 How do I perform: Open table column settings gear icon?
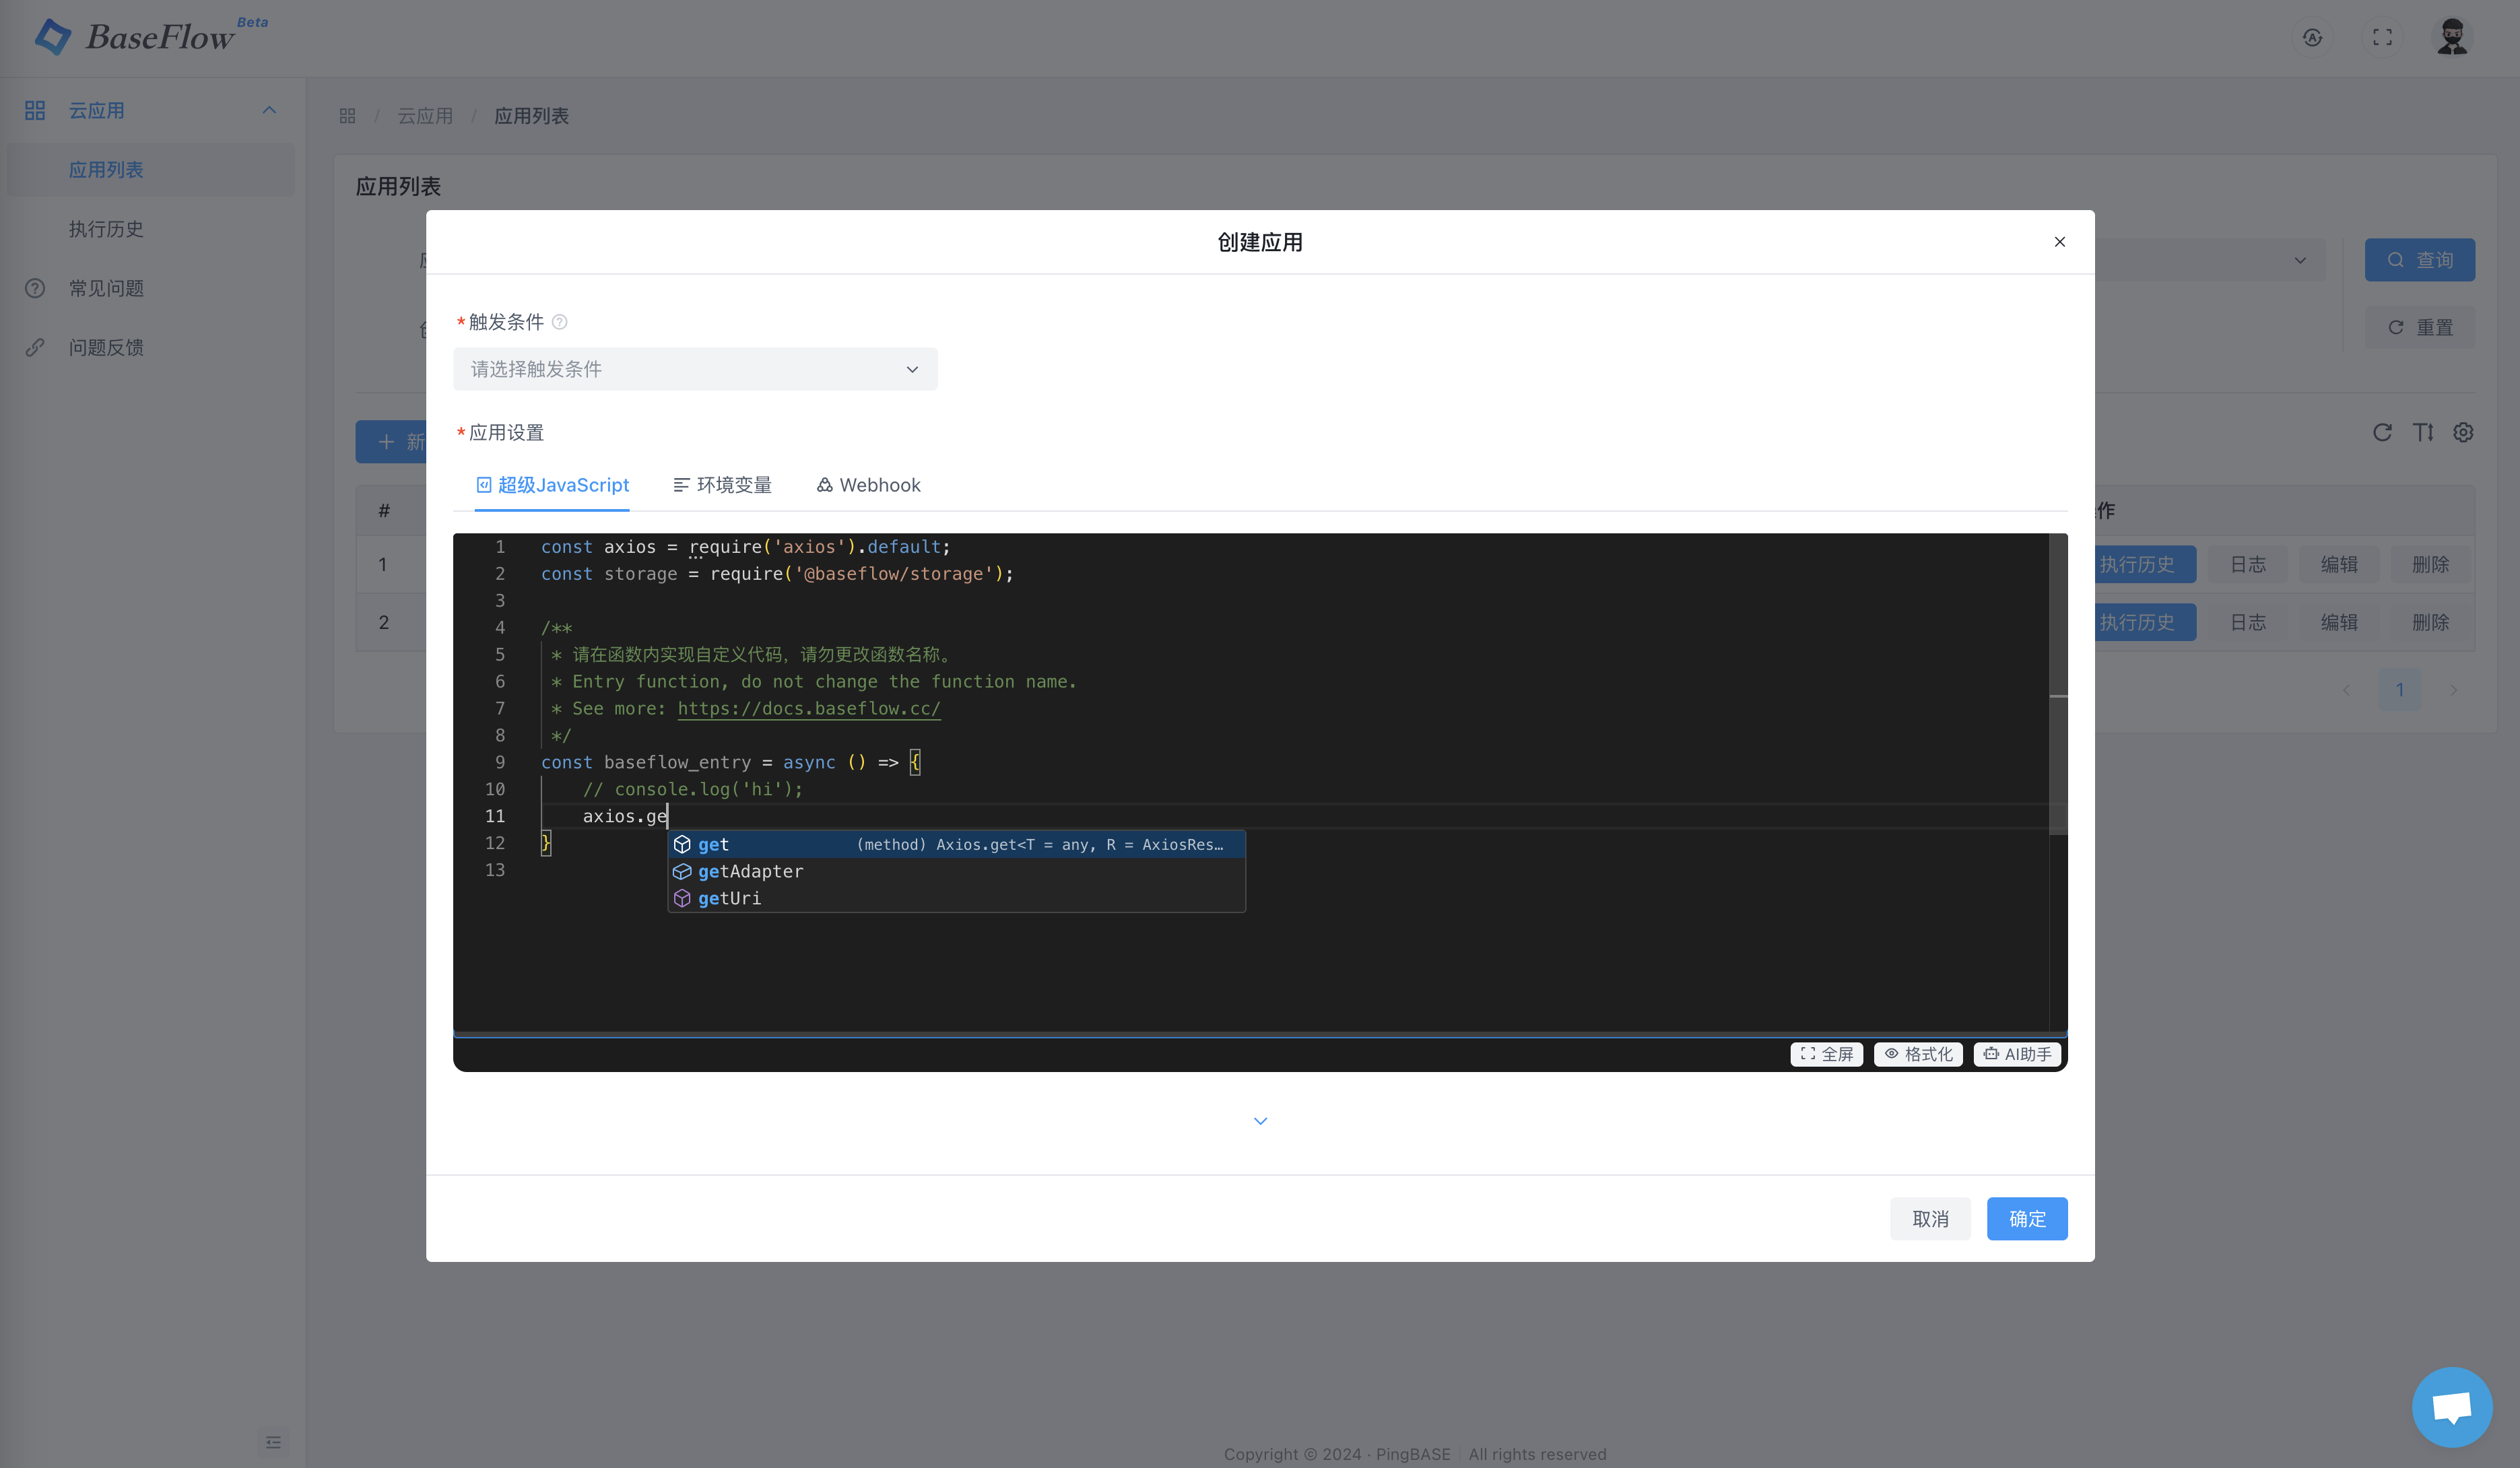point(2463,432)
